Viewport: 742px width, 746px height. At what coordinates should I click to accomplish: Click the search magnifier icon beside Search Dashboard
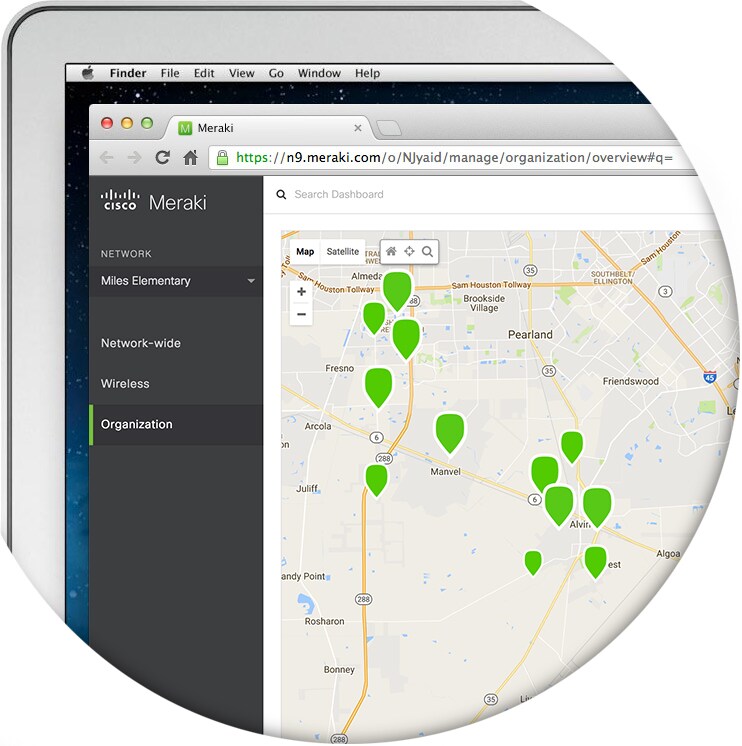click(x=281, y=195)
